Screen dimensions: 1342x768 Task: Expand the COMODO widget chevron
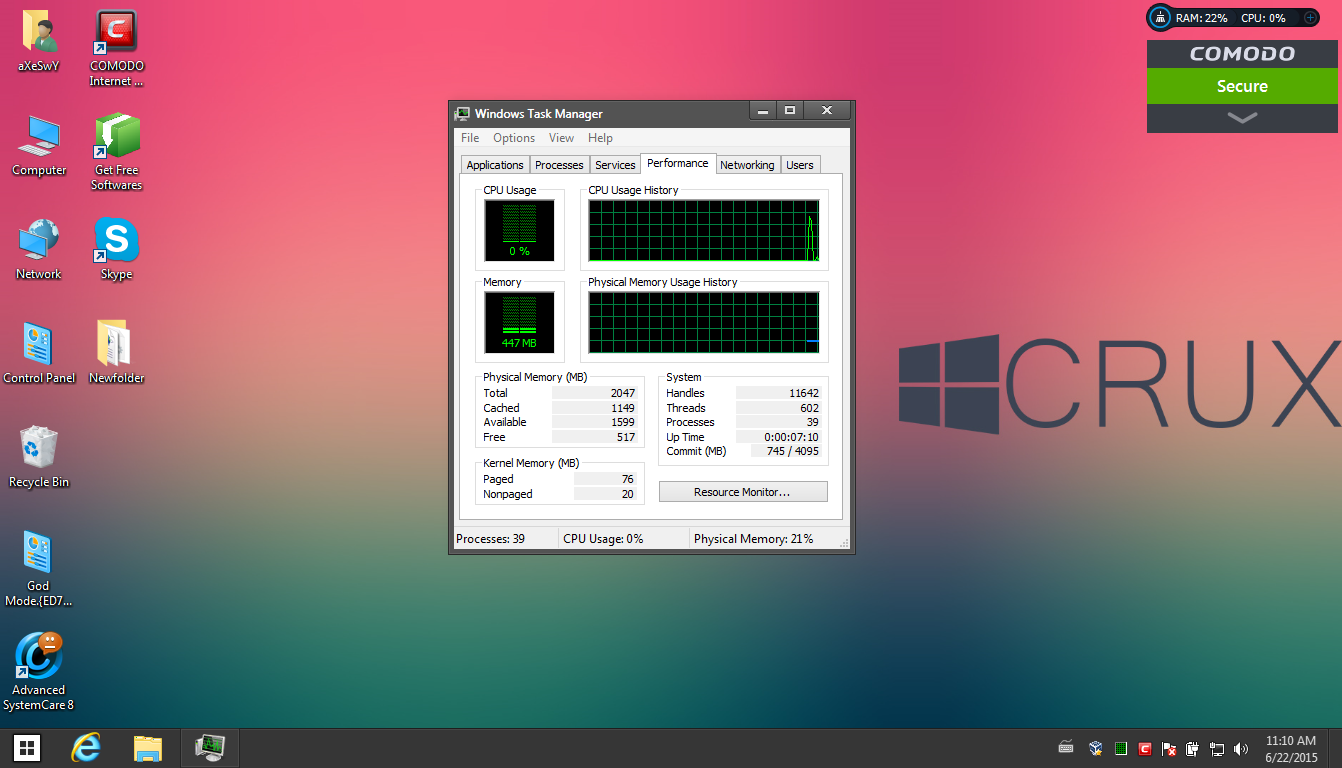(1242, 118)
